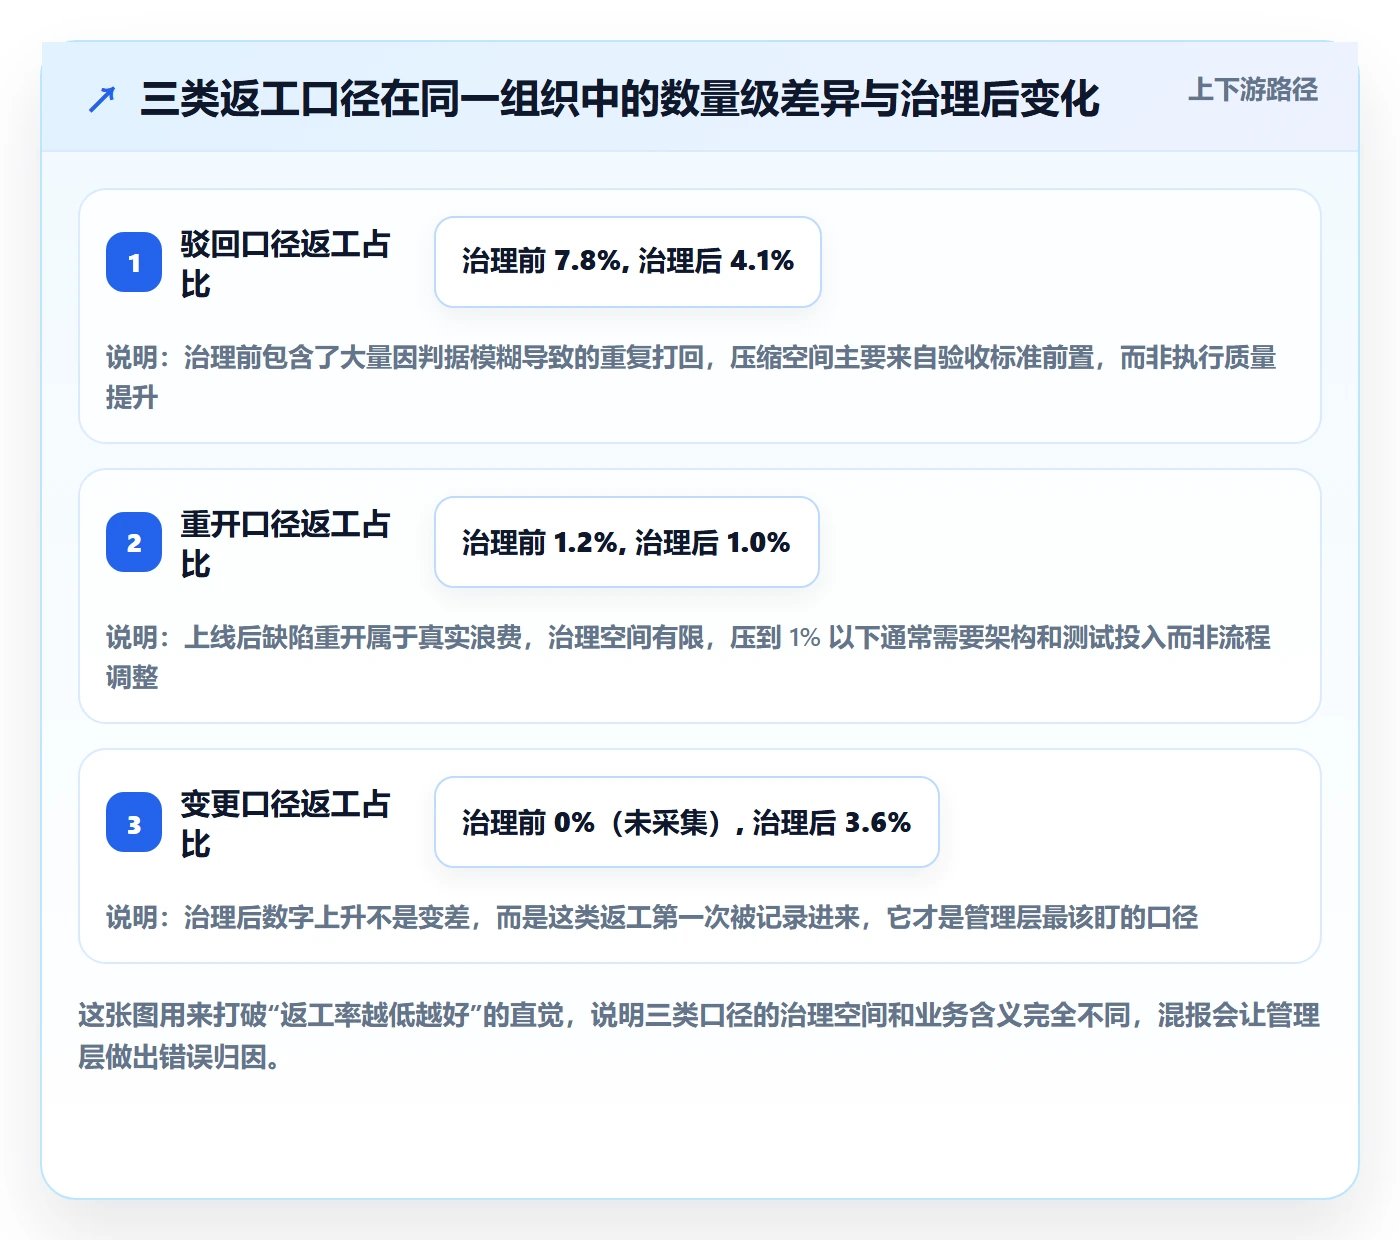Click the number 1 badge
The image size is (1400, 1240).
tap(134, 262)
